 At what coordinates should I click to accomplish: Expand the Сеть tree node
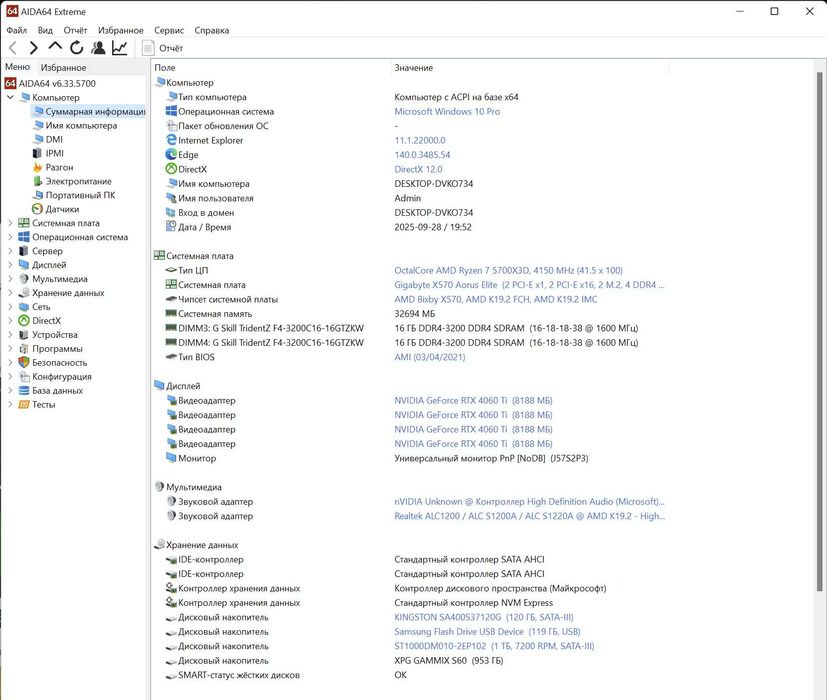click(10, 306)
